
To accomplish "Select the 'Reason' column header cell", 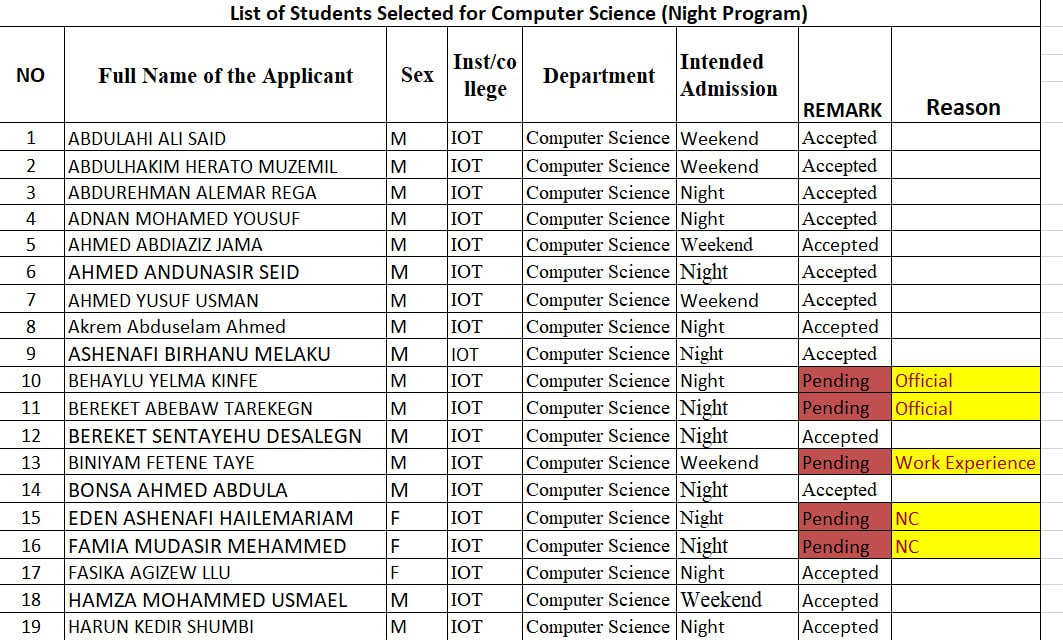I will pyautogui.click(x=962, y=107).
